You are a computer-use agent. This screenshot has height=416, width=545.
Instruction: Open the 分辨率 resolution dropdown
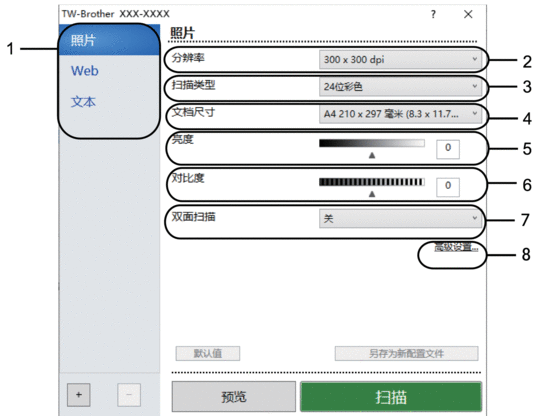(x=400, y=59)
